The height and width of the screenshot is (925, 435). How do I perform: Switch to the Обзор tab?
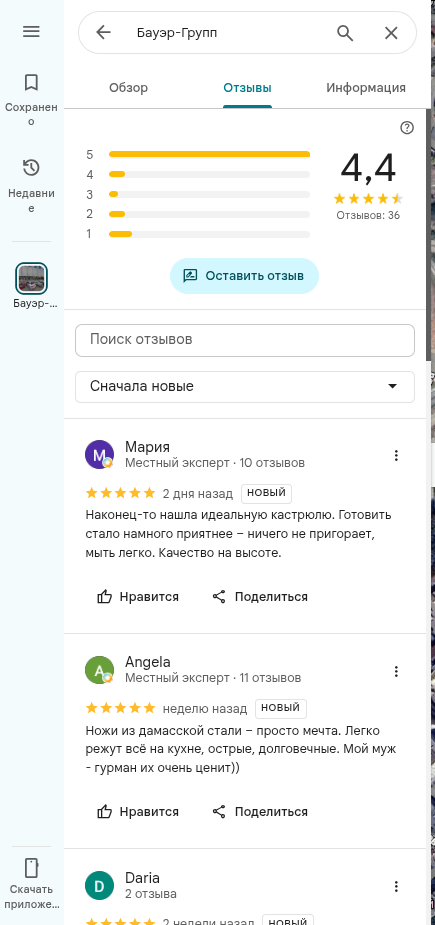click(x=129, y=88)
